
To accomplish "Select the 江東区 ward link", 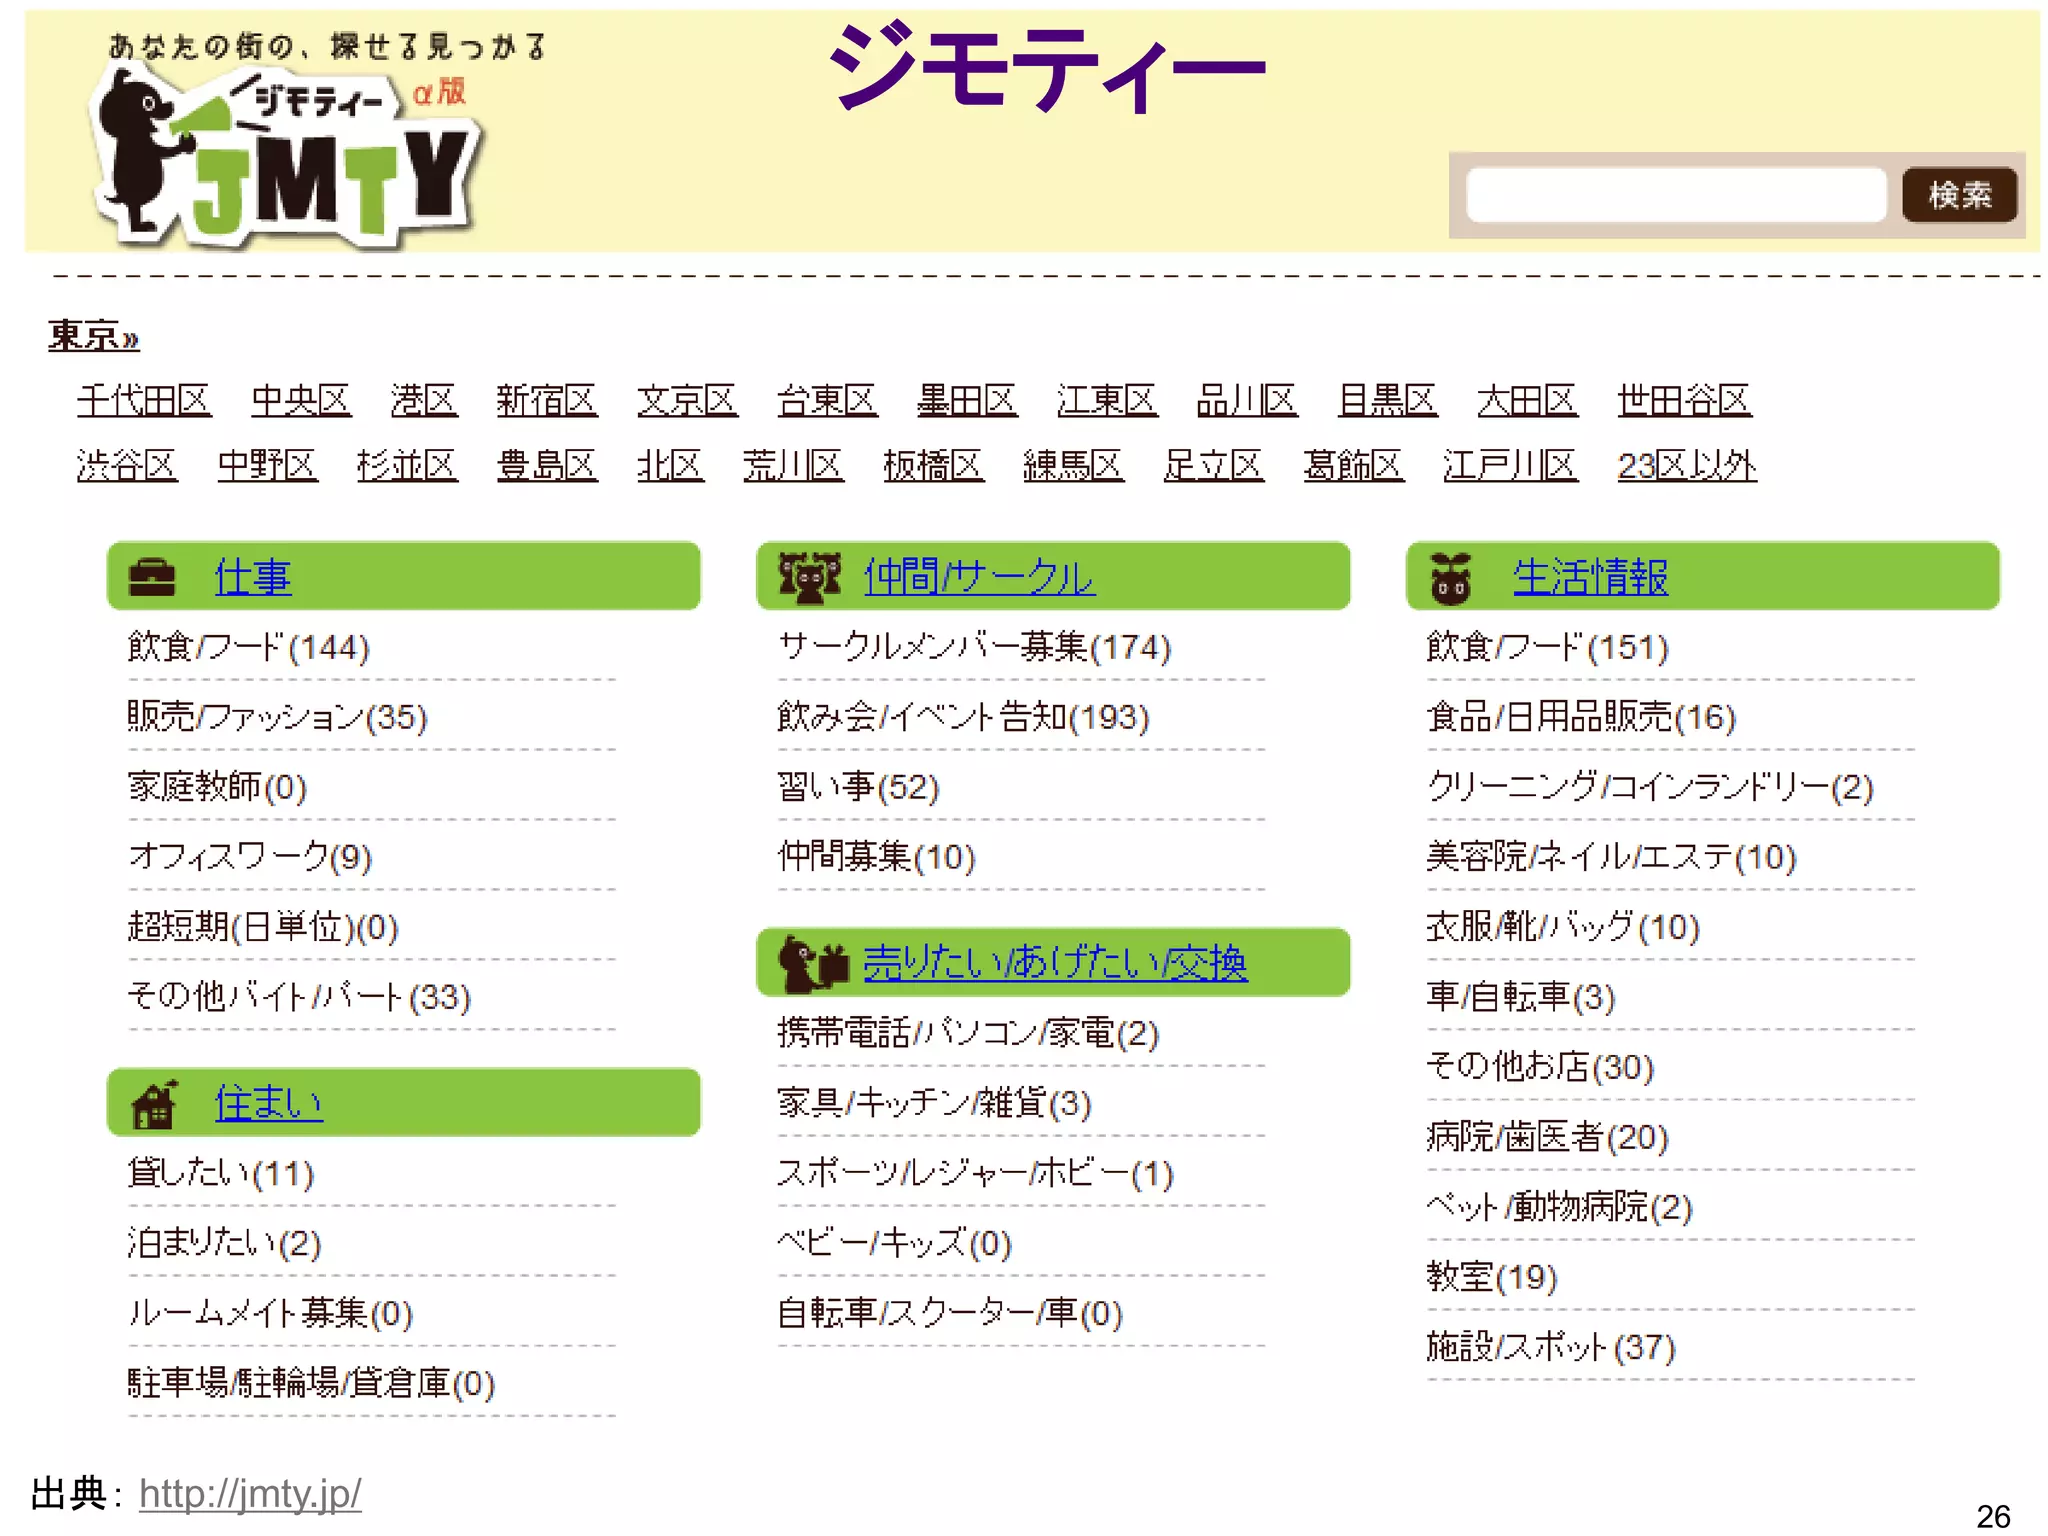I will point(1107,400).
